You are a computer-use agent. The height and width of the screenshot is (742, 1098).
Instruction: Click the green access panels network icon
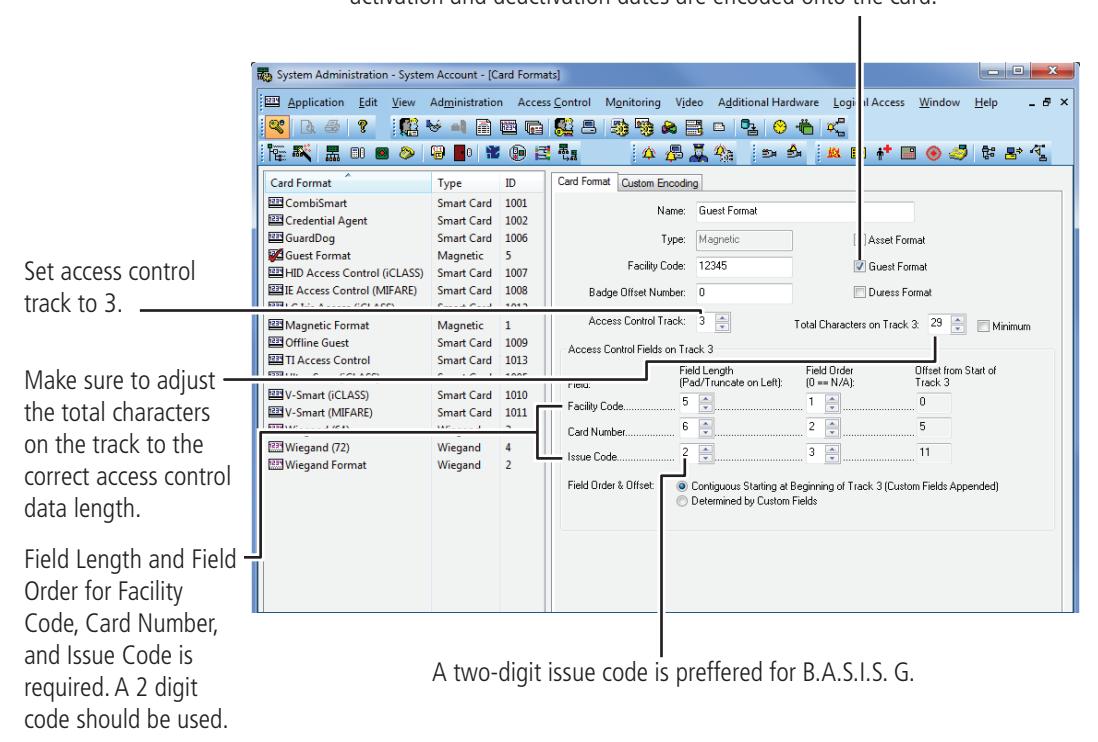point(332,153)
